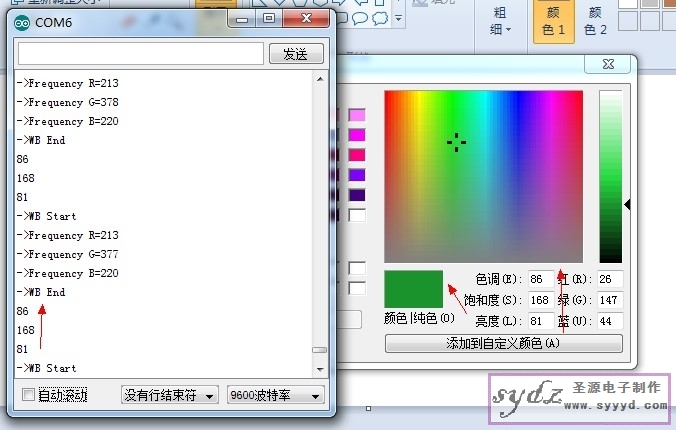676x430 pixels.
Task: Click the green luminance gradient bar
Action: pyautogui.click(x=610, y=176)
